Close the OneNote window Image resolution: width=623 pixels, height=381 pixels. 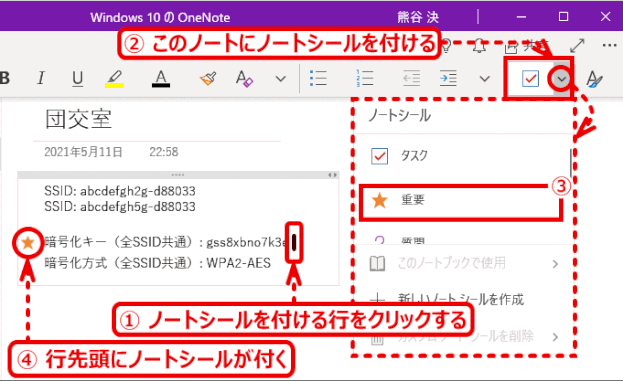[x=605, y=17]
